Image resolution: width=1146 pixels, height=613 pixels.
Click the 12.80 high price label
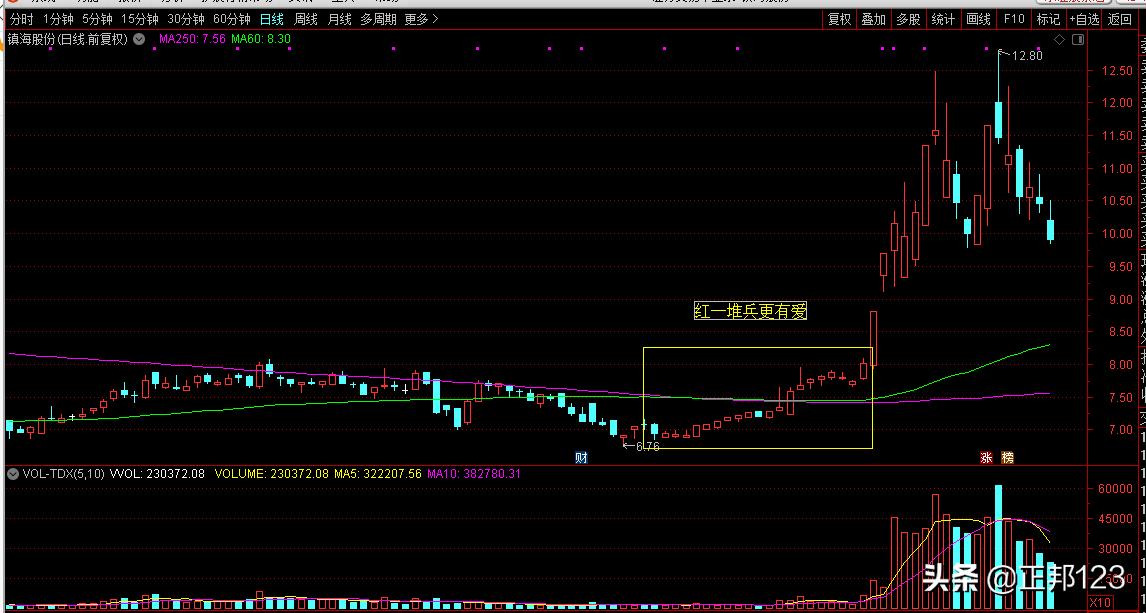1027,56
